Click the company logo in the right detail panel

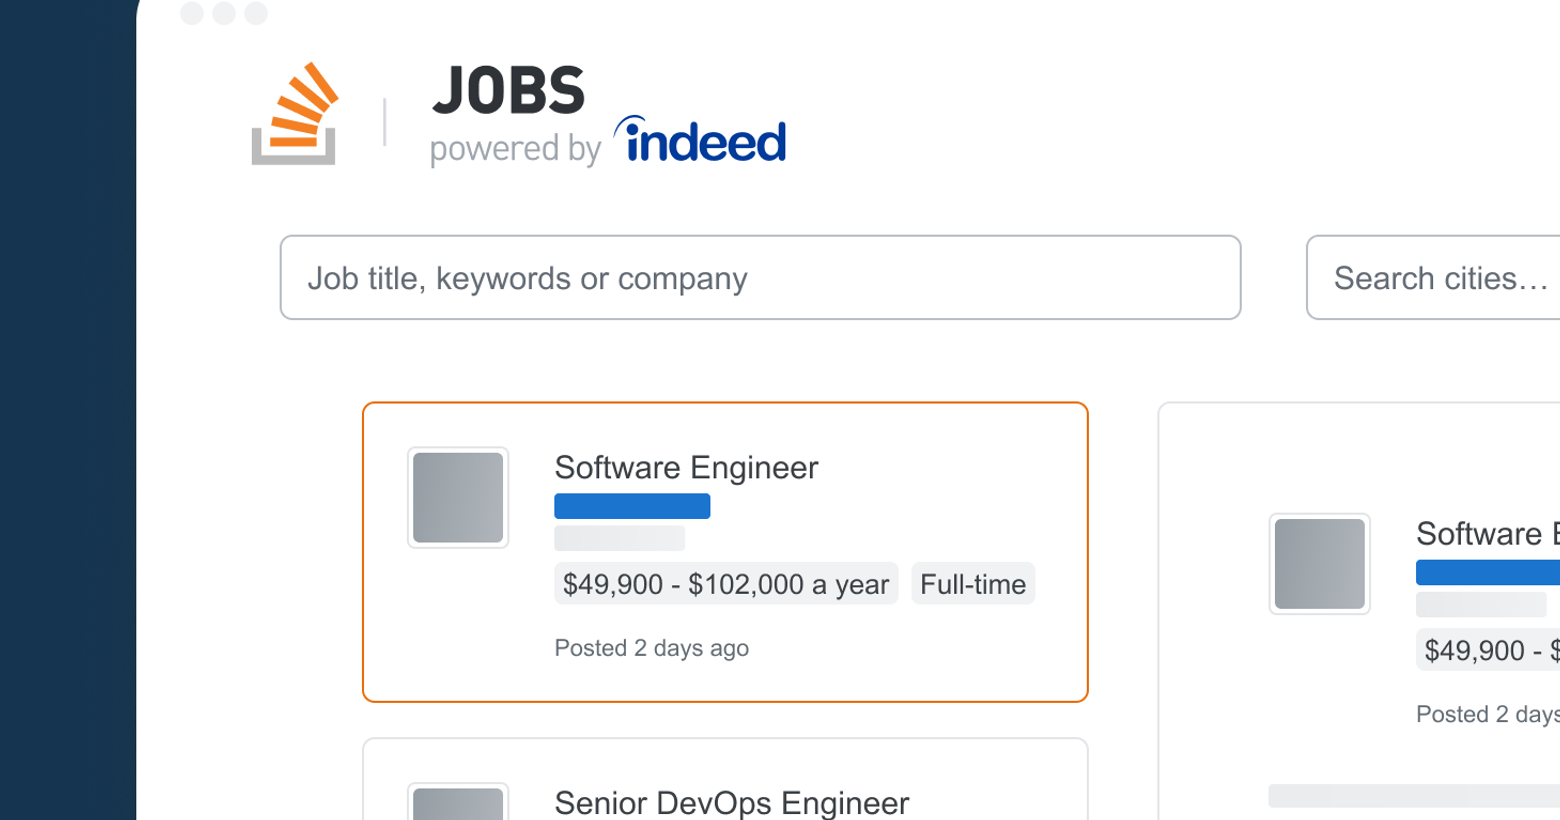click(1319, 564)
